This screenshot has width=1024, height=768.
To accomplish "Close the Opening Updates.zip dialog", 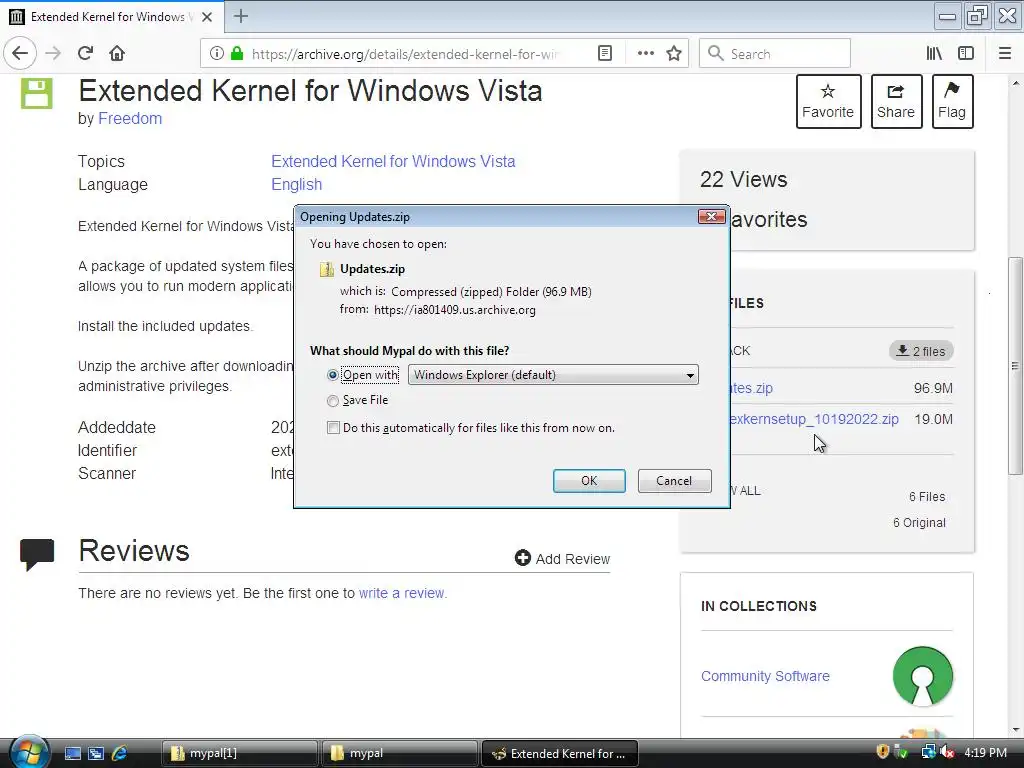I will [x=711, y=216].
